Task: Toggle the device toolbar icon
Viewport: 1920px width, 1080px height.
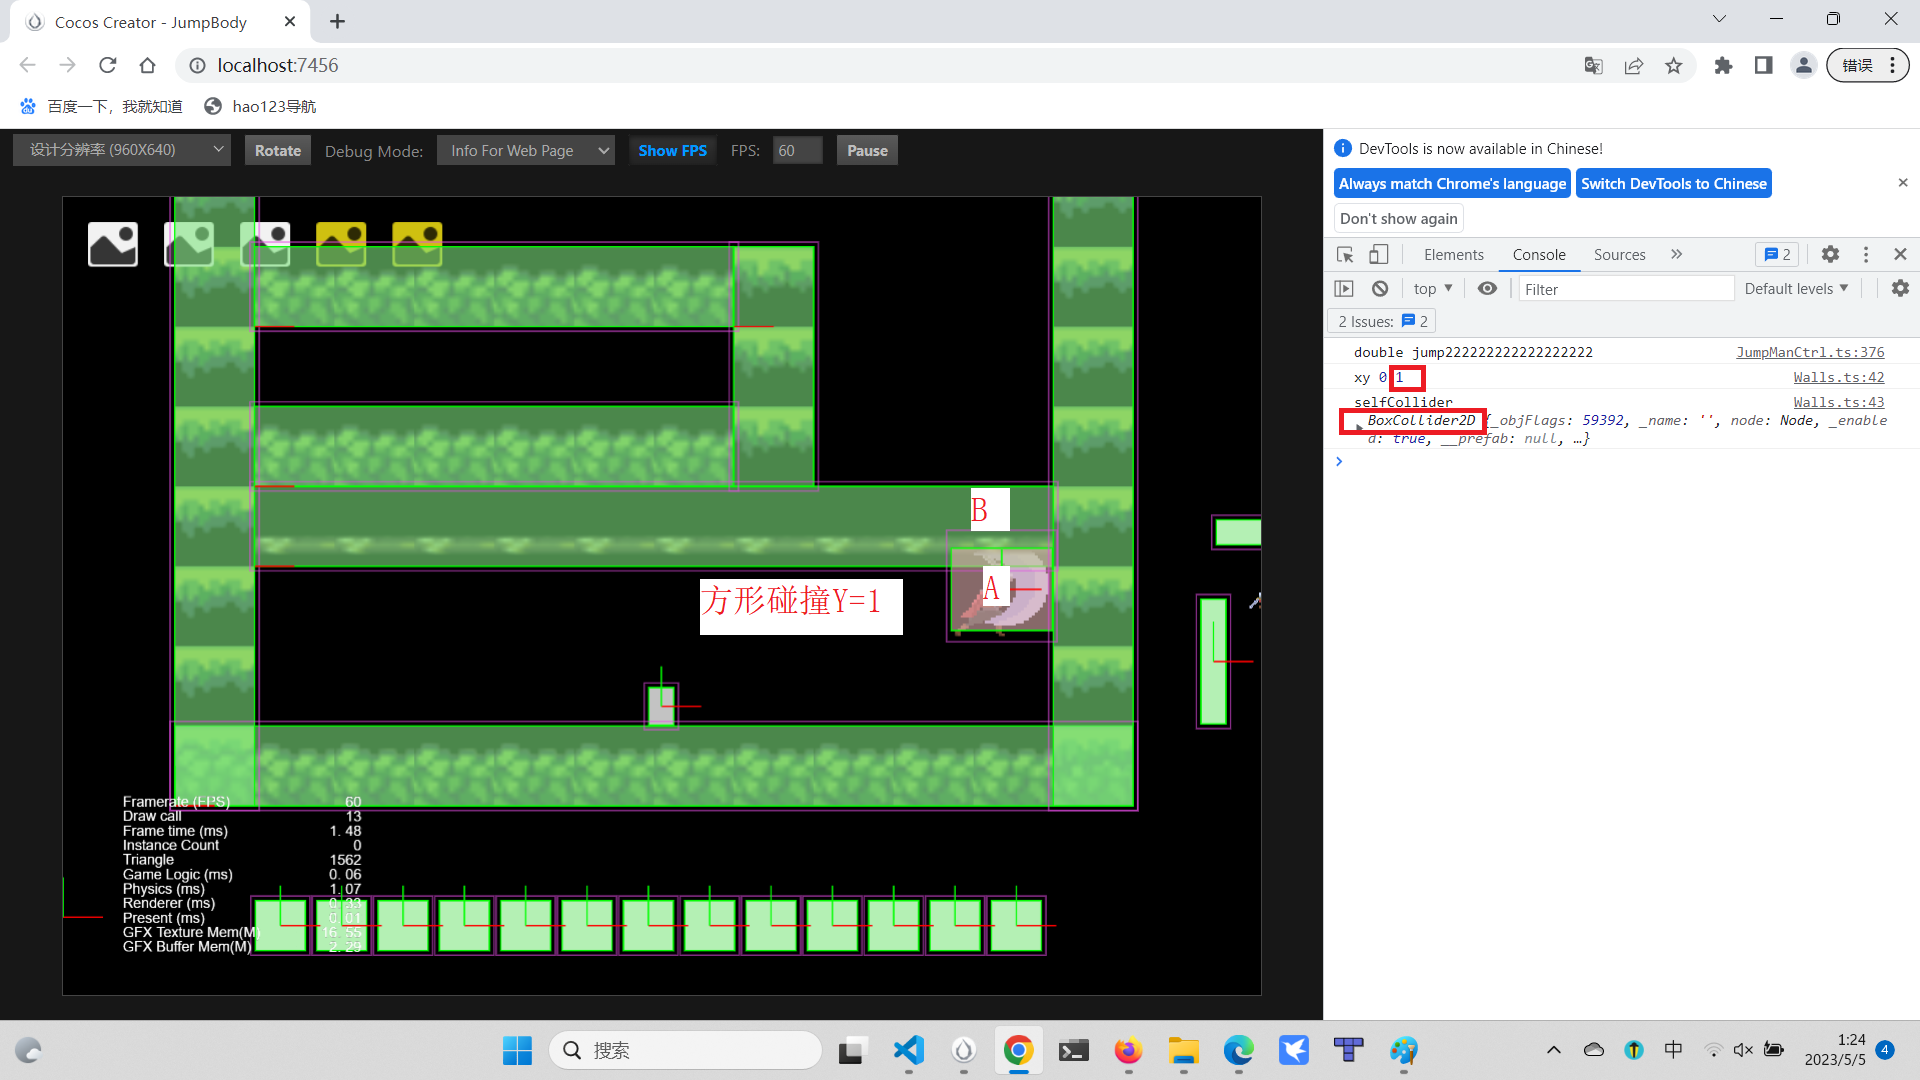Action: pyautogui.click(x=1379, y=255)
